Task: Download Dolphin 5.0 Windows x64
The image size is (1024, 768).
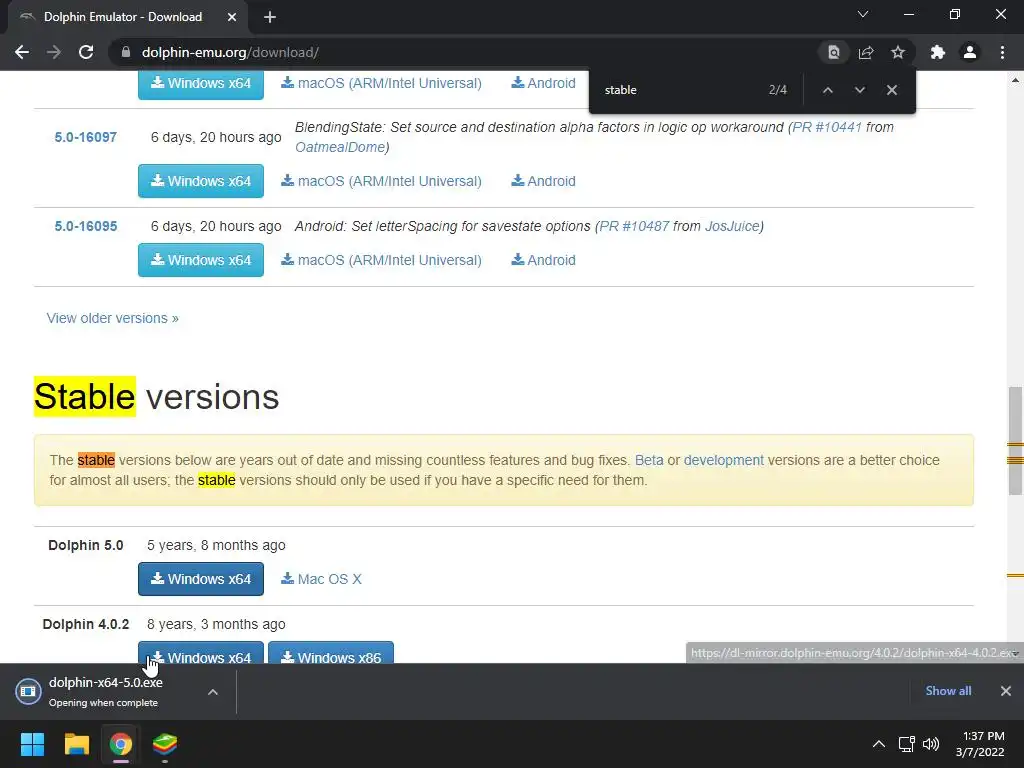Action: tap(200, 579)
